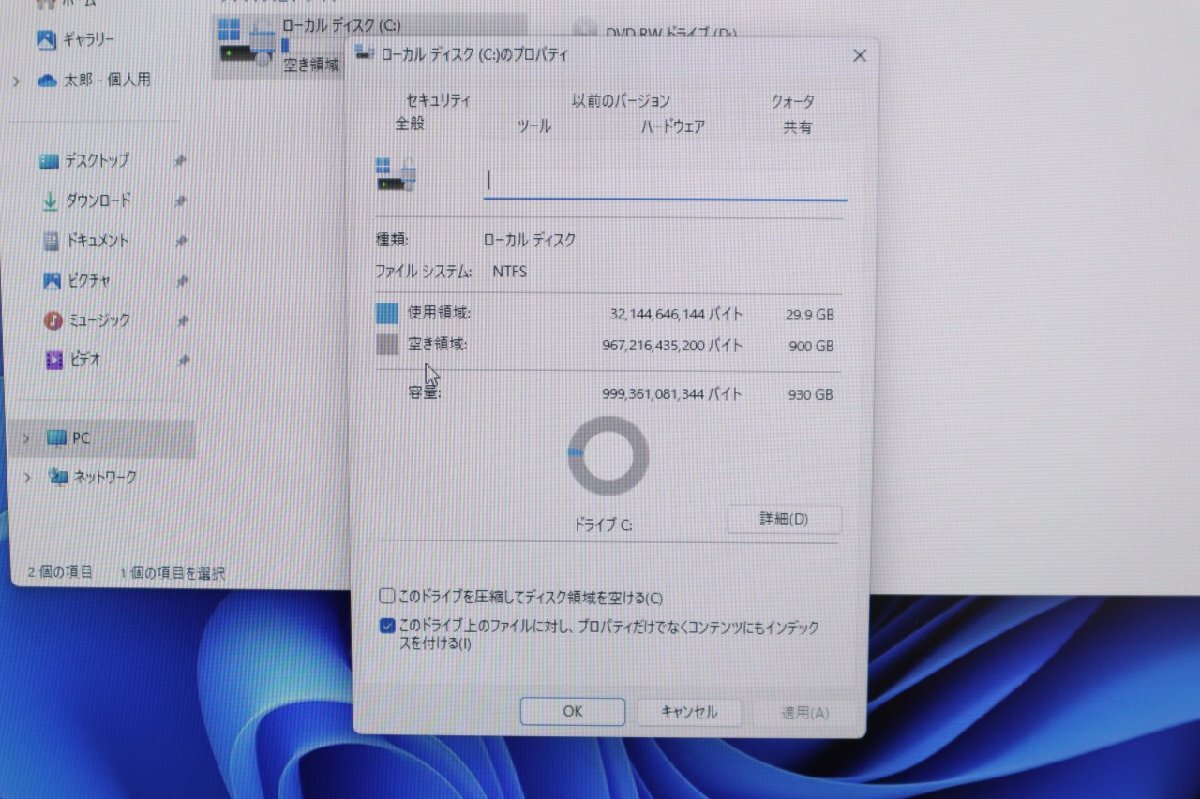Click the ギャラリー icon in sidebar
Viewport: 1200px width, 799px height.
pos(46,40)
